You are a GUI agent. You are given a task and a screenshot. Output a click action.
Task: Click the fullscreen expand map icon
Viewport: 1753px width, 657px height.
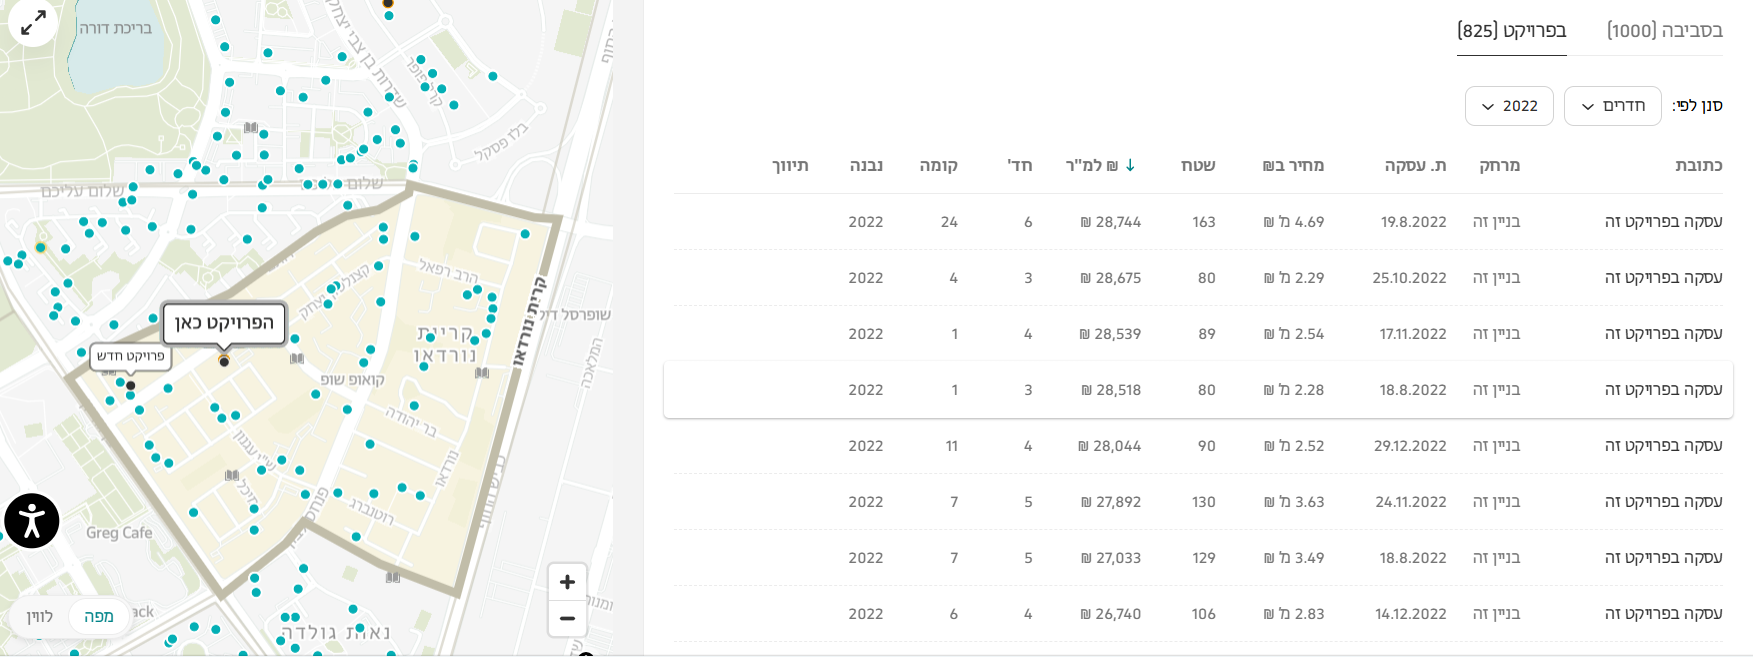(x=33, y=22)
